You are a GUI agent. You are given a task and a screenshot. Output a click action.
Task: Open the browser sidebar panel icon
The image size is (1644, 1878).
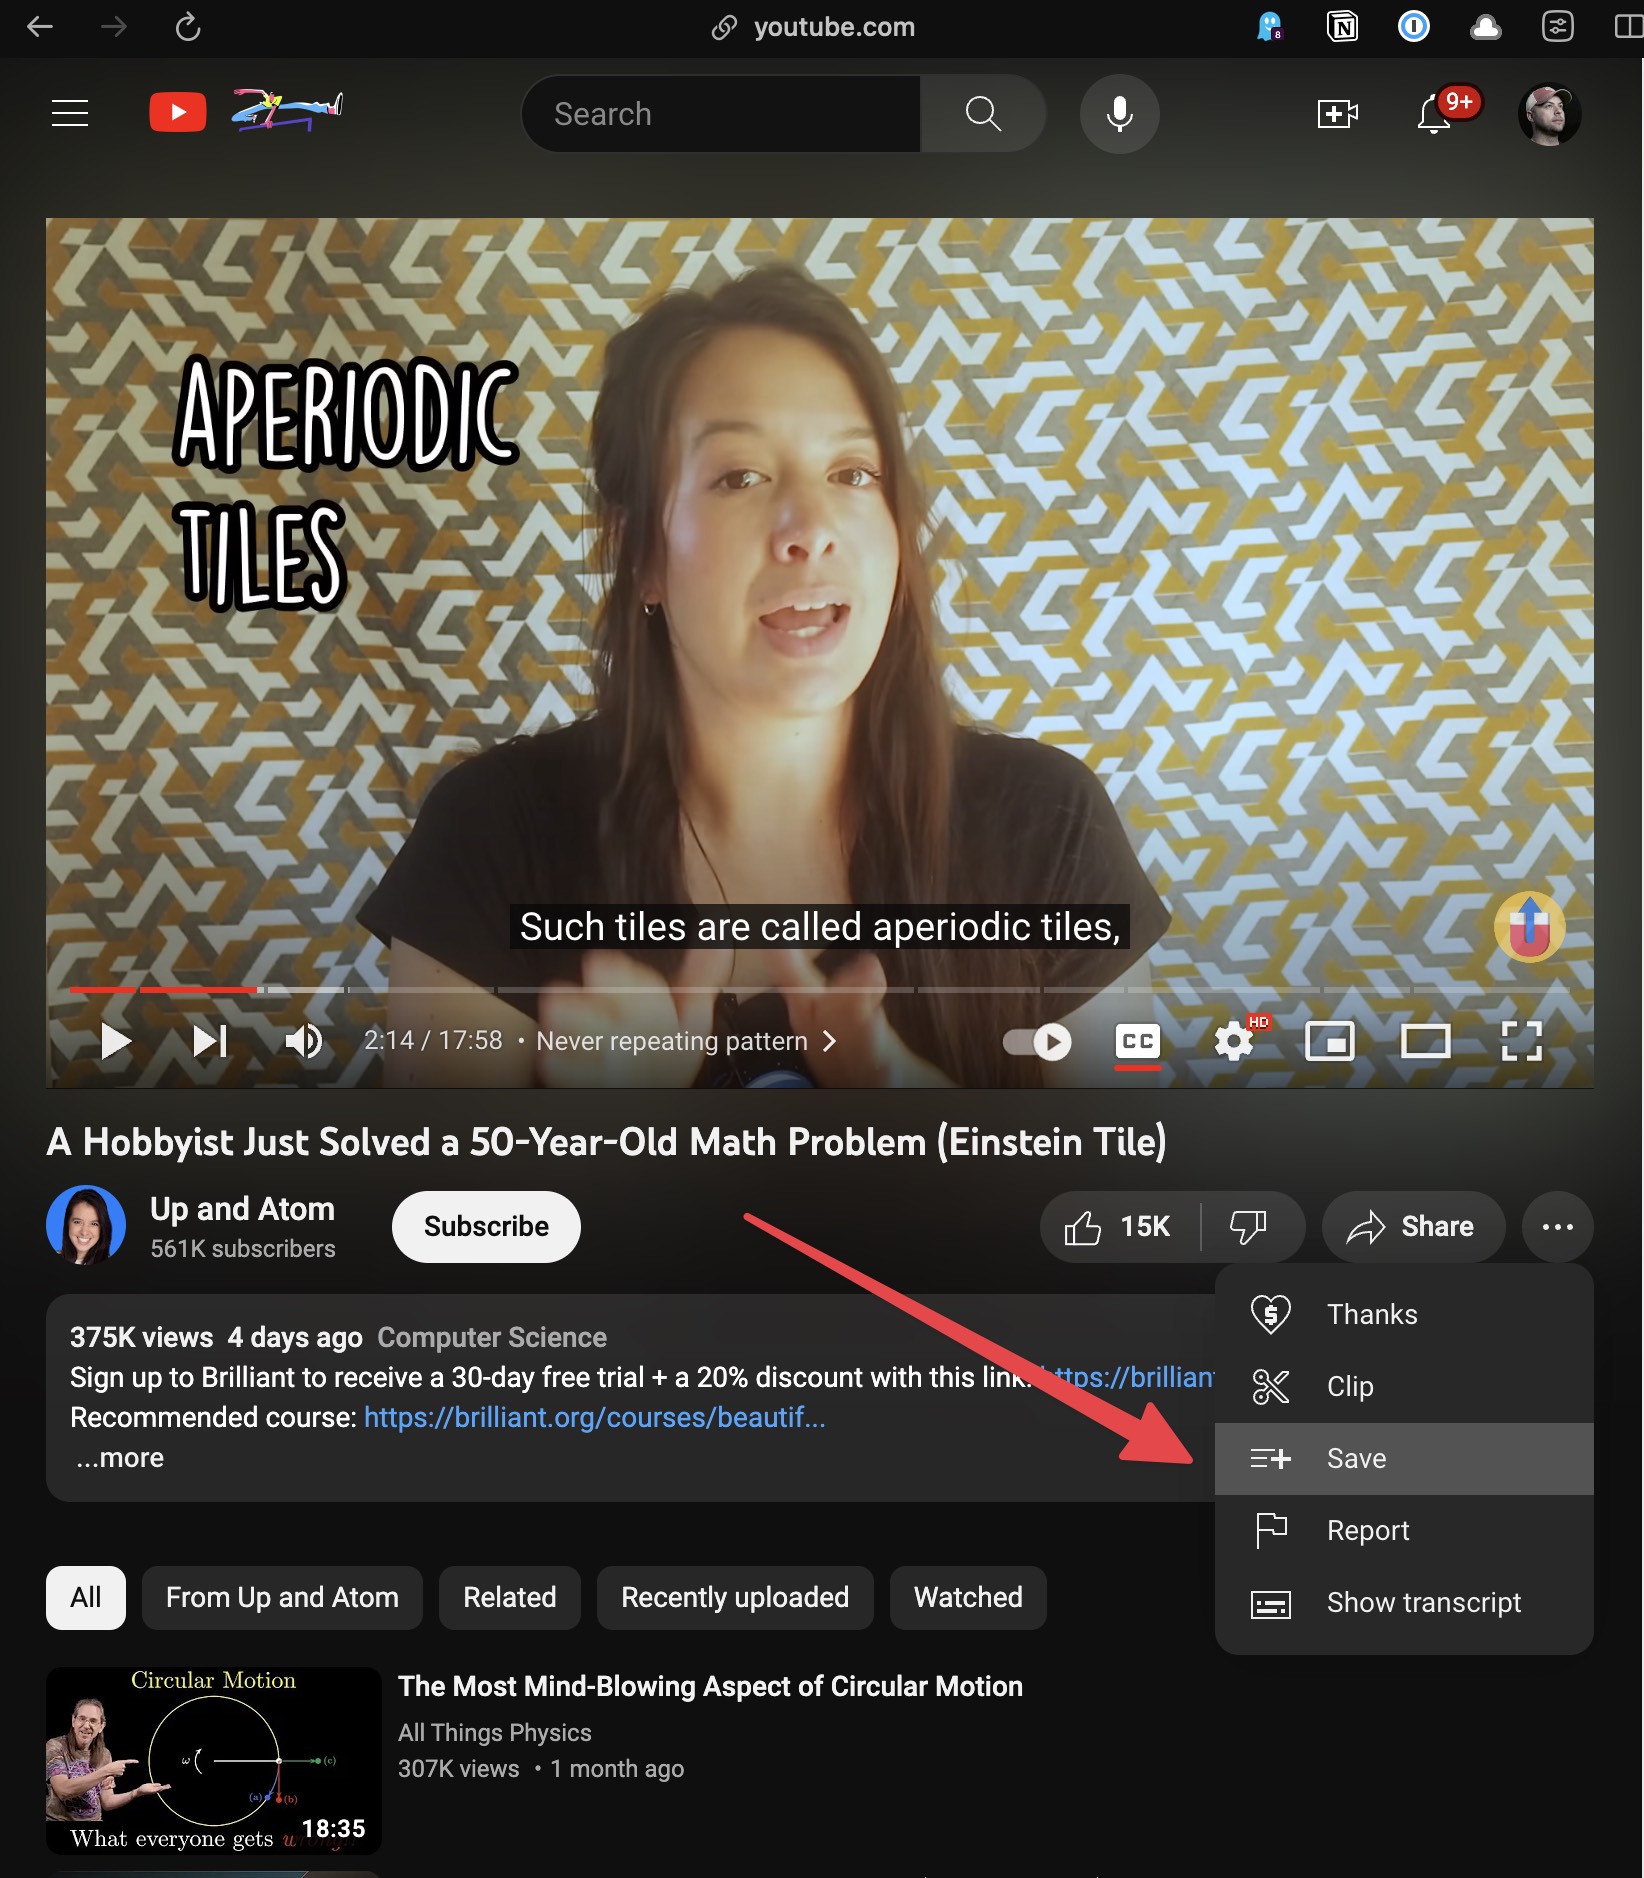tap(1629, 27)
